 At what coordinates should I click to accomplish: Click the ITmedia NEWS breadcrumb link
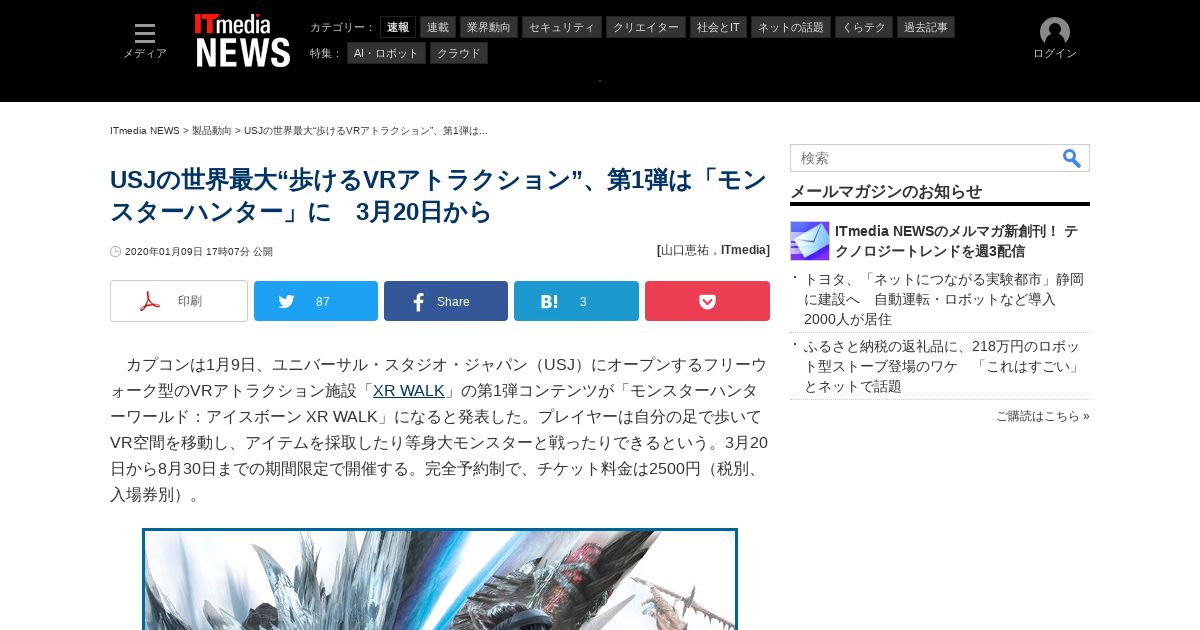coord(145,131)
